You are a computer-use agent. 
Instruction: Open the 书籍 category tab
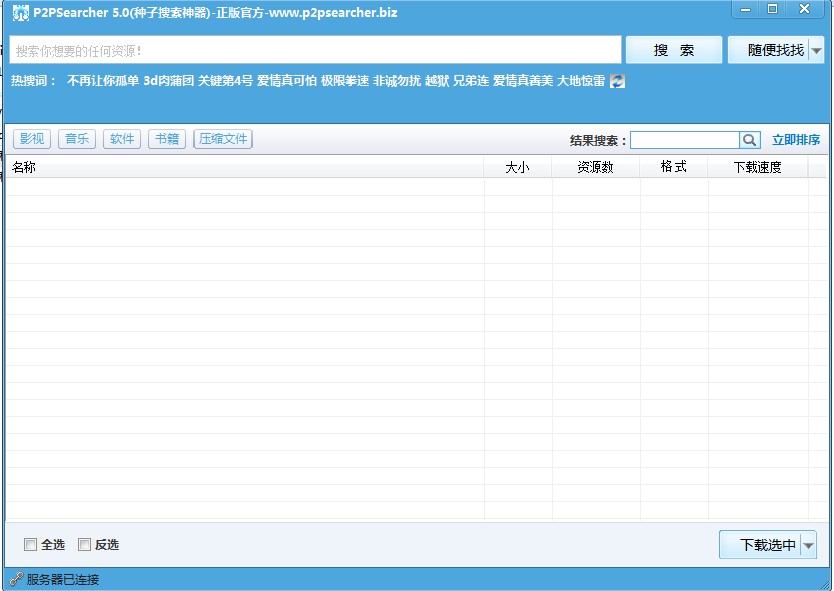tap(166, 138)
